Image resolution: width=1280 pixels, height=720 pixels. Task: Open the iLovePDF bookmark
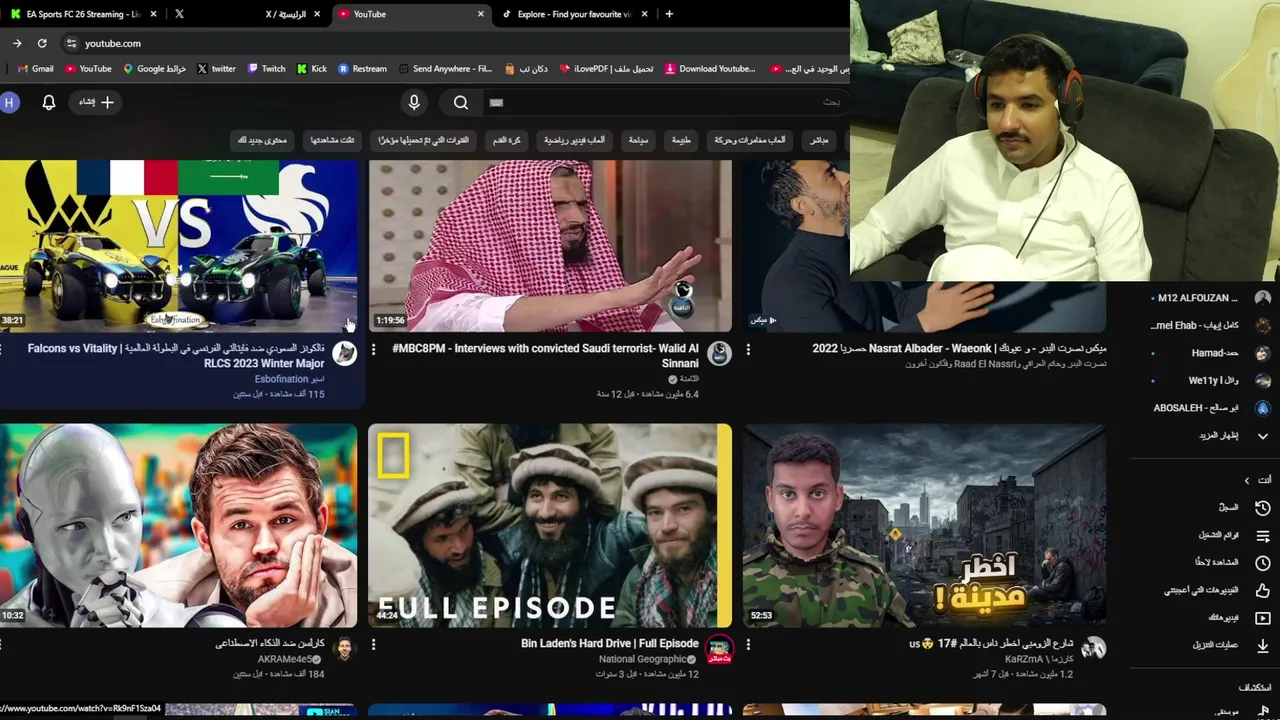pos(606,69)
